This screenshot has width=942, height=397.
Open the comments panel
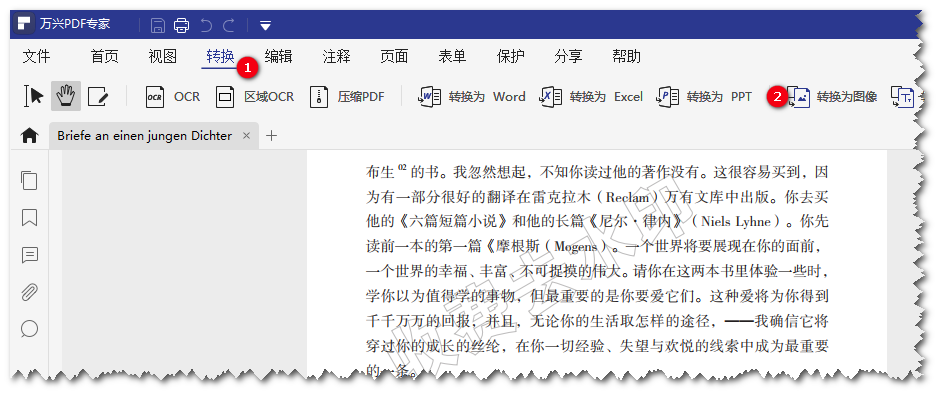(29, 255)
